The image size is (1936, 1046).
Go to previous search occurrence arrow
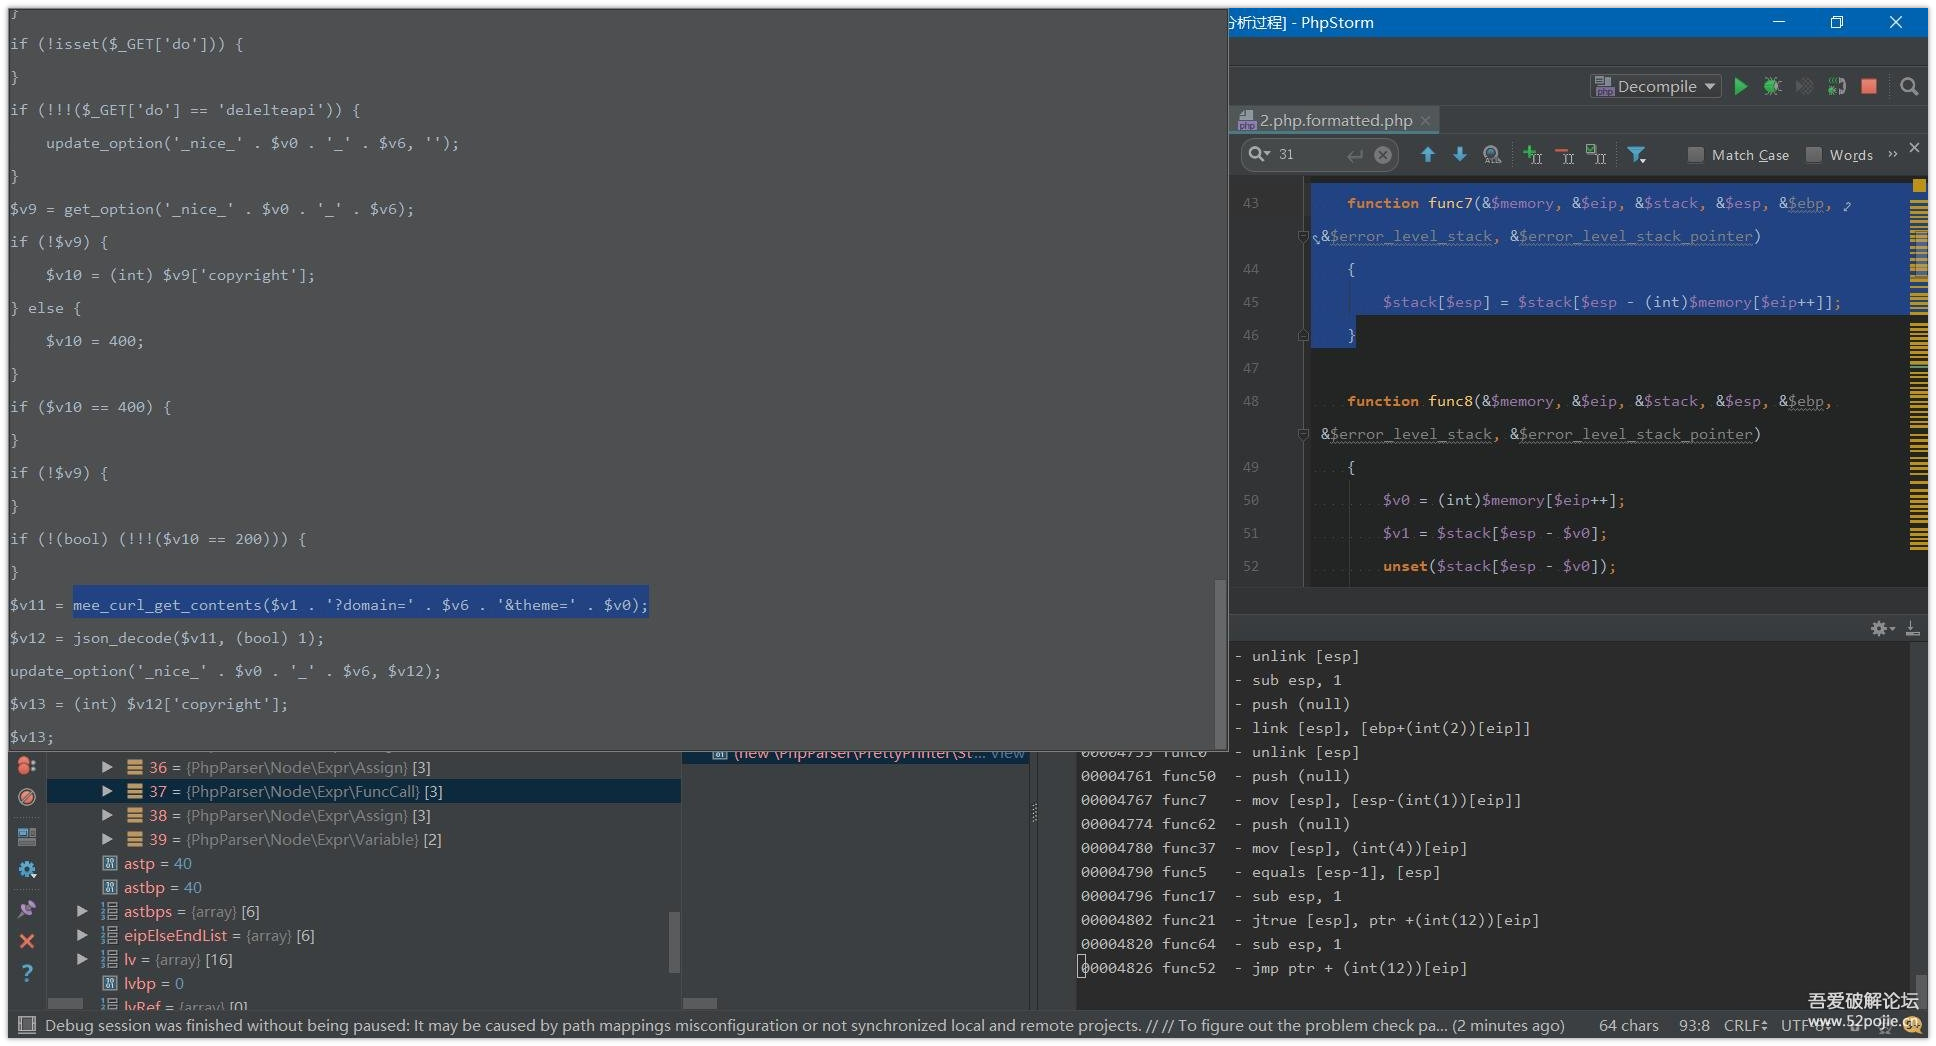[x=1428, y=154]
